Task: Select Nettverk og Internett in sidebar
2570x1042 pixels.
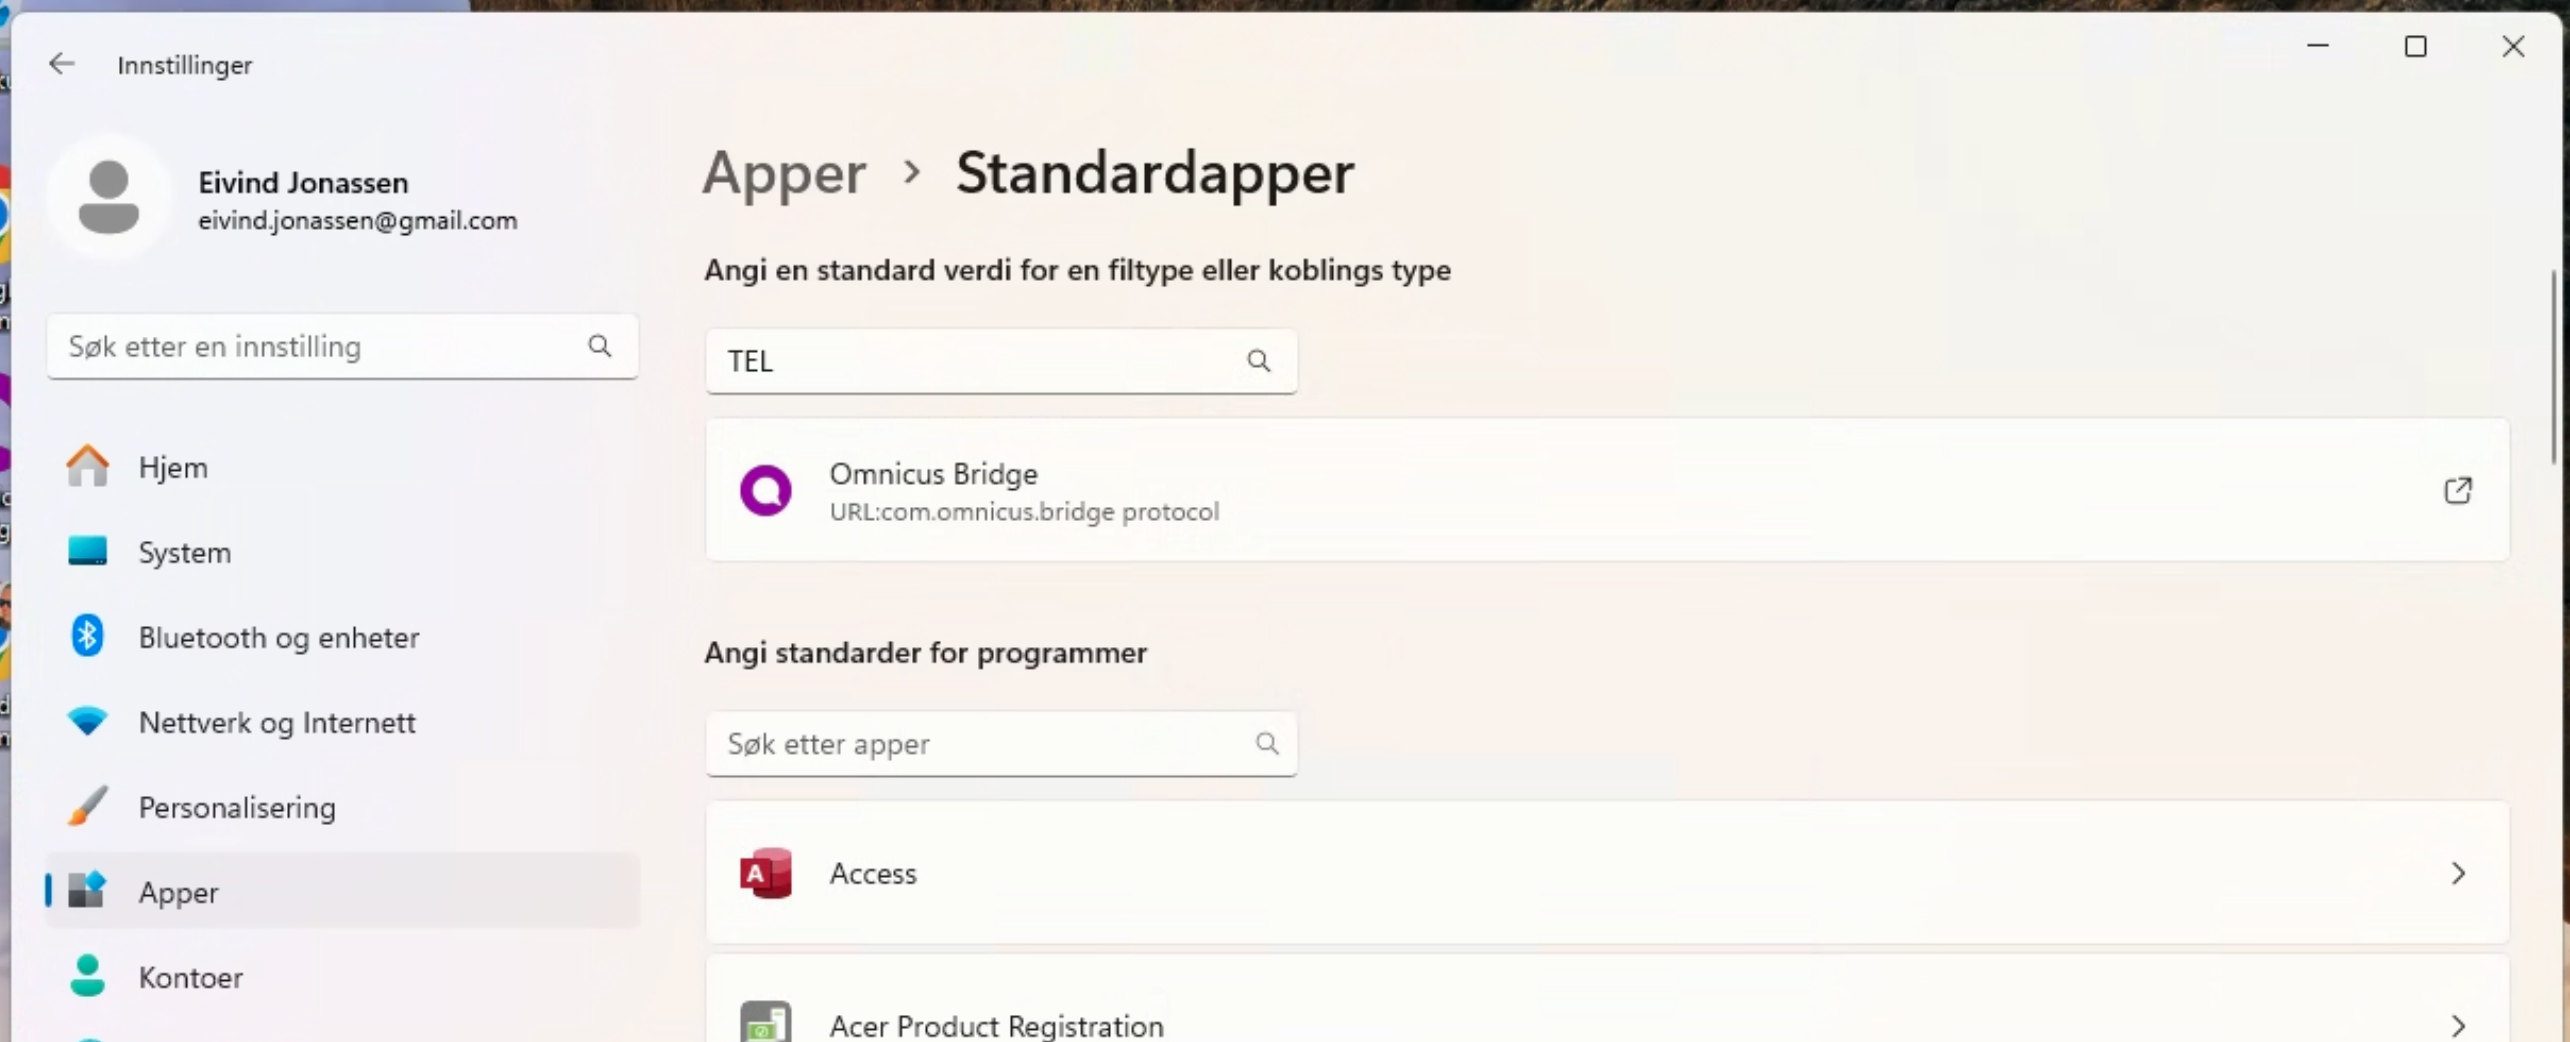Action: pos(276,722)
